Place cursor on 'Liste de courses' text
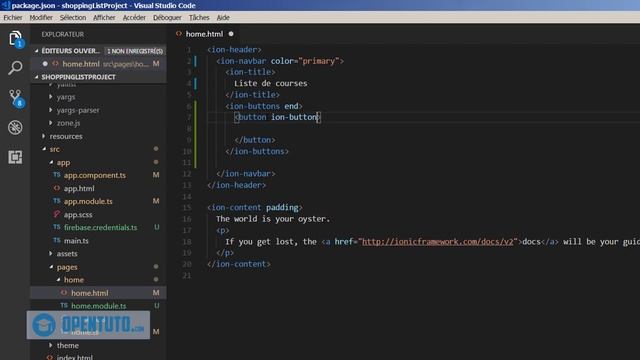This screenshot has width=640, height=360. coord(271,83)
